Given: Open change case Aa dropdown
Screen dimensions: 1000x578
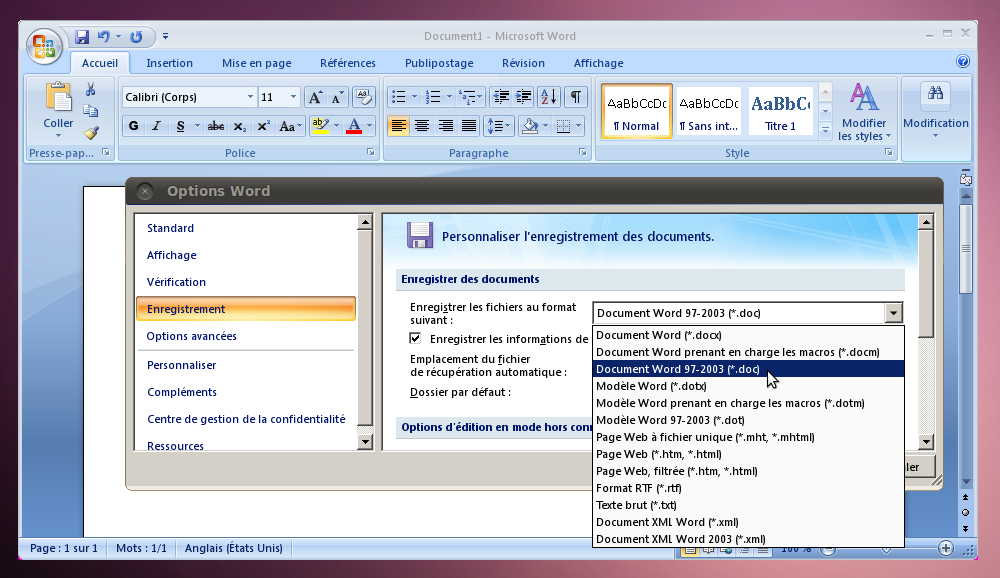Looking at the screenshot, I should coord(290,126).
